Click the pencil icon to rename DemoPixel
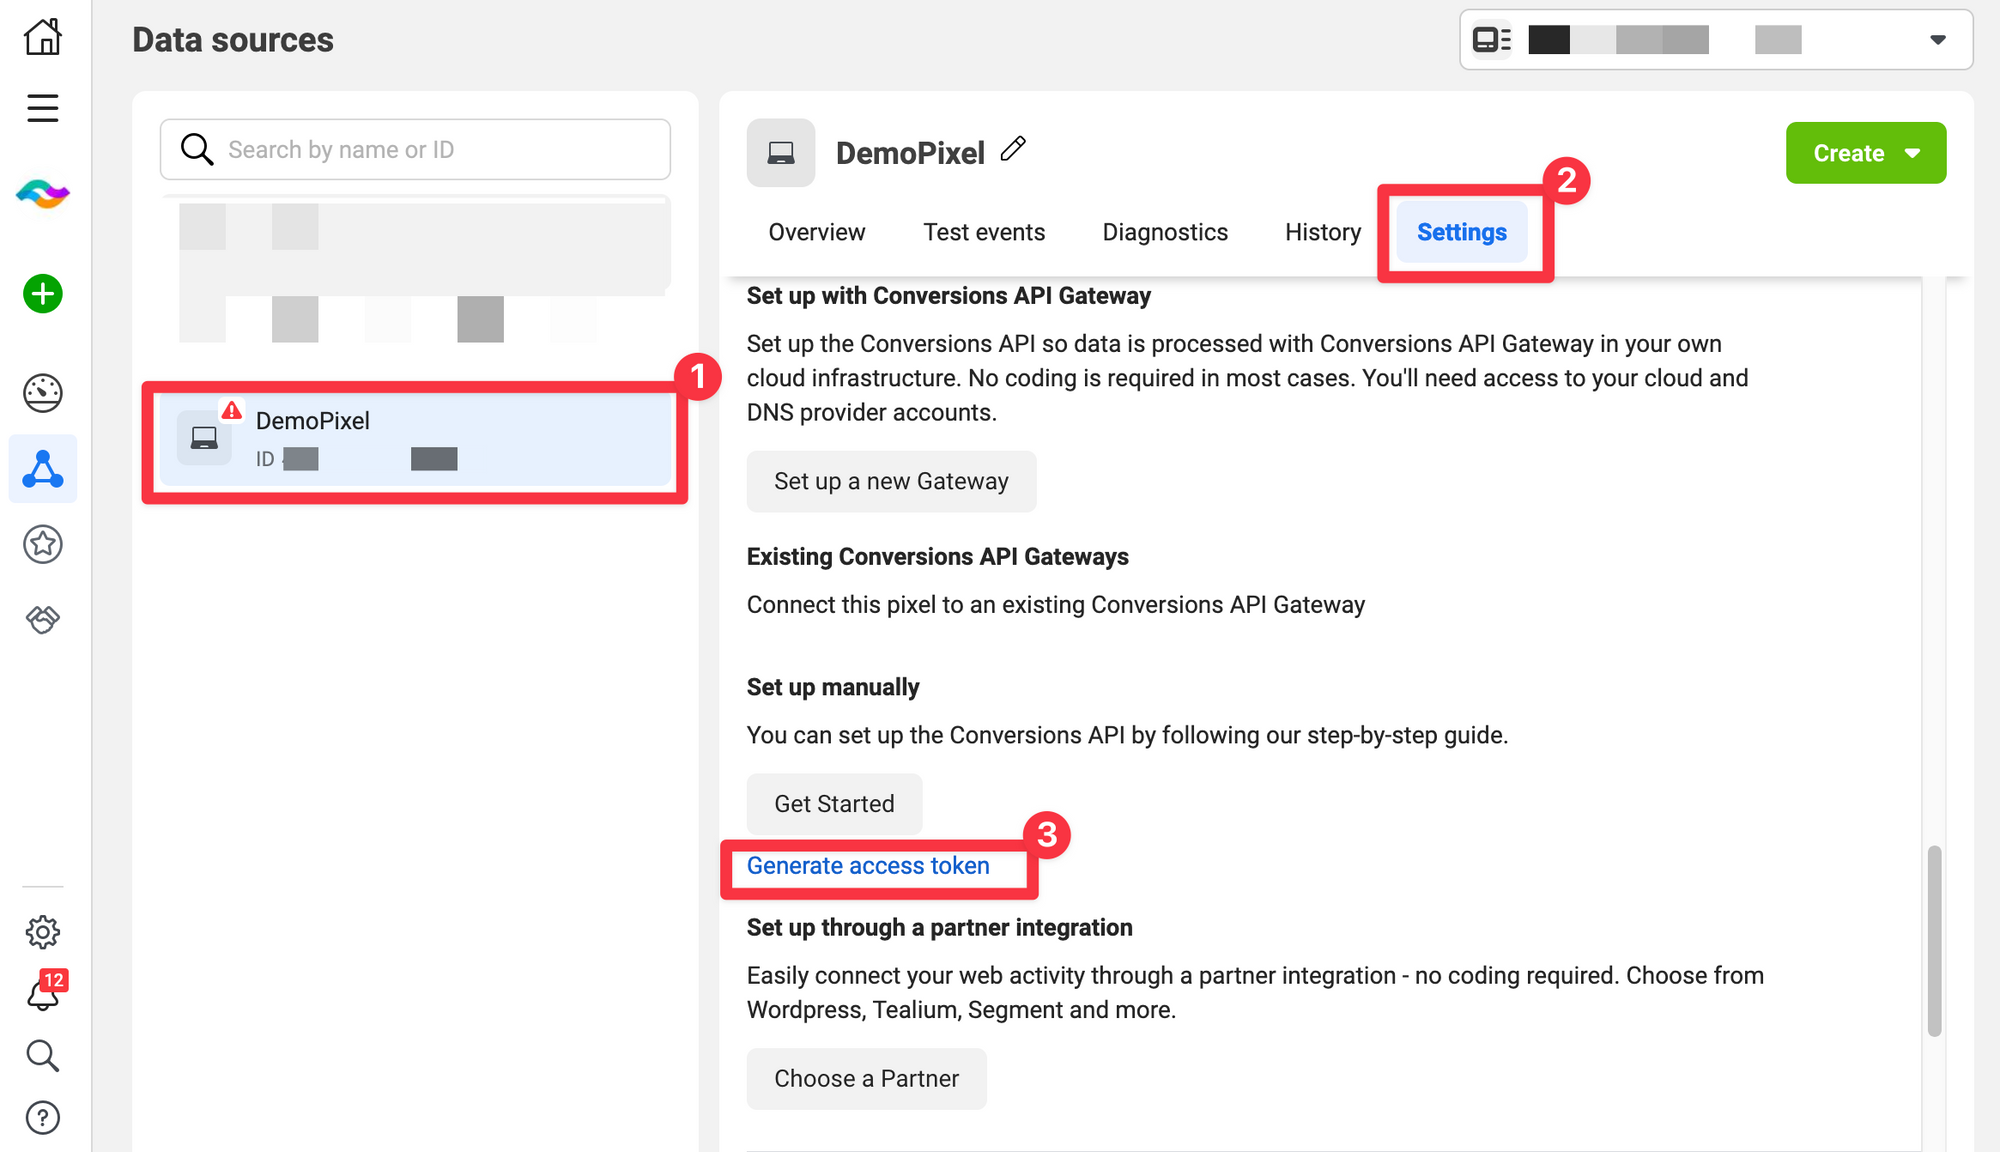The height and width of the screenshot is (1152, 2000). [1013, 149]
